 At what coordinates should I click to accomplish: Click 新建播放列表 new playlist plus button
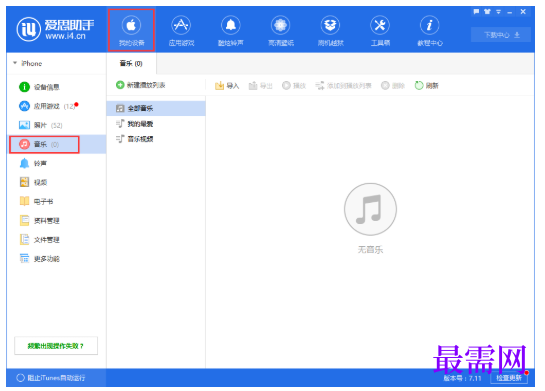[x=141, y=85]
